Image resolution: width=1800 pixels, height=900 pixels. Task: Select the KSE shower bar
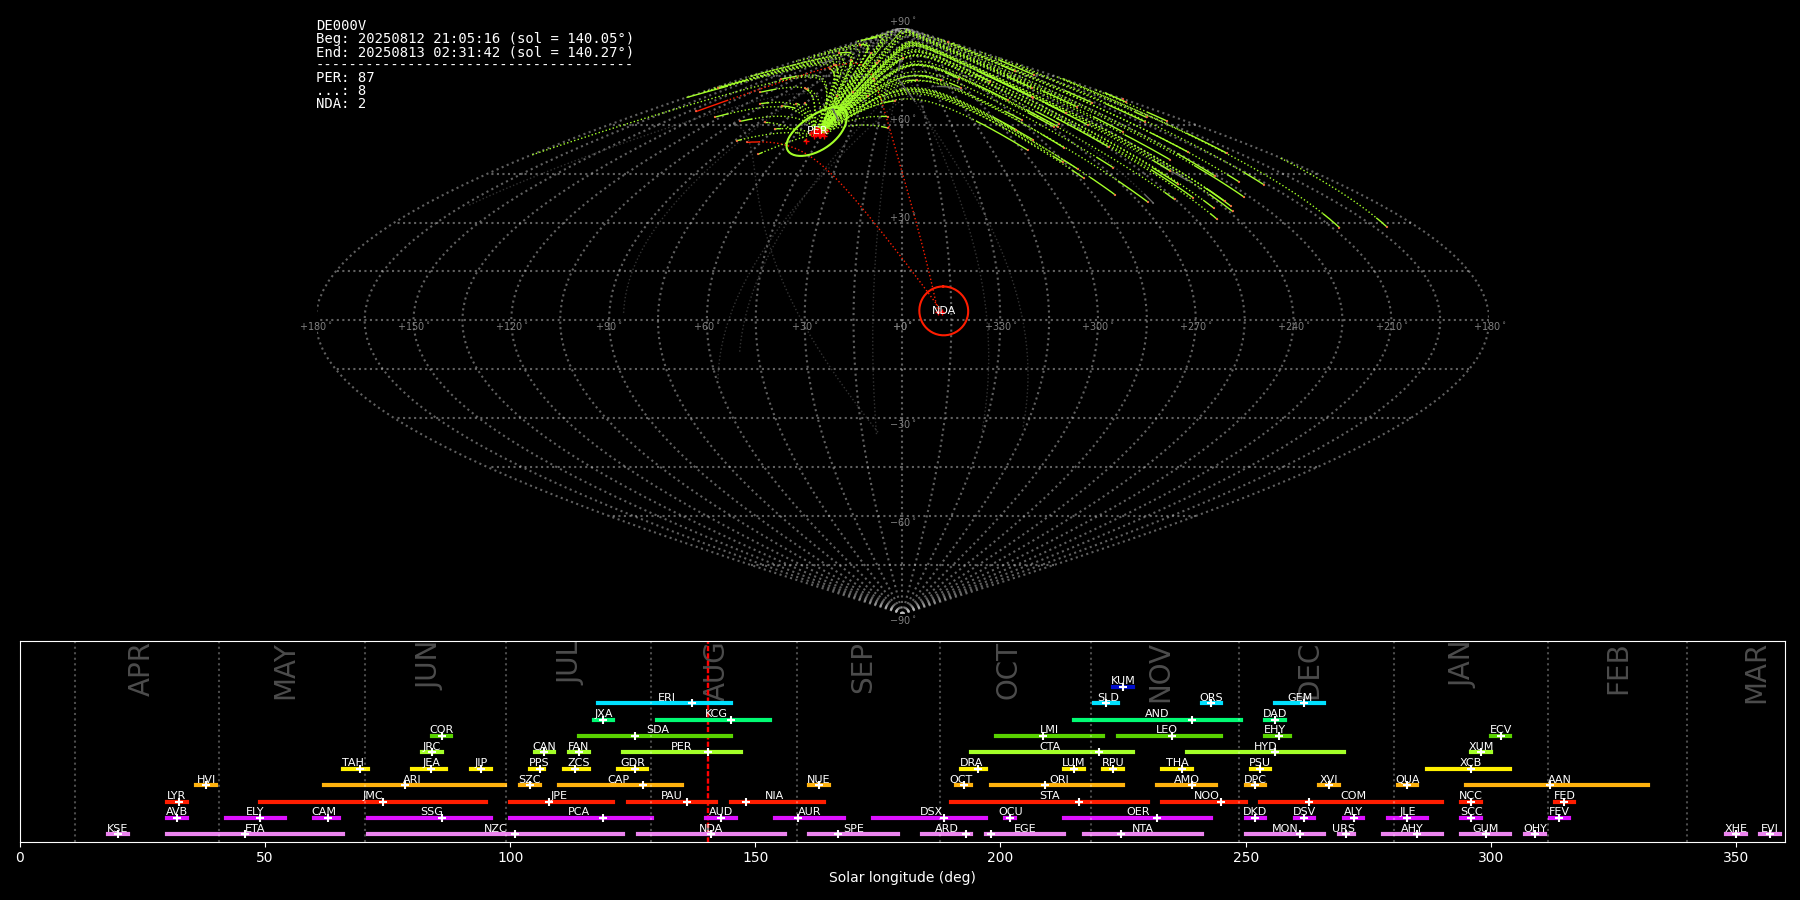[x=118, y=834]
